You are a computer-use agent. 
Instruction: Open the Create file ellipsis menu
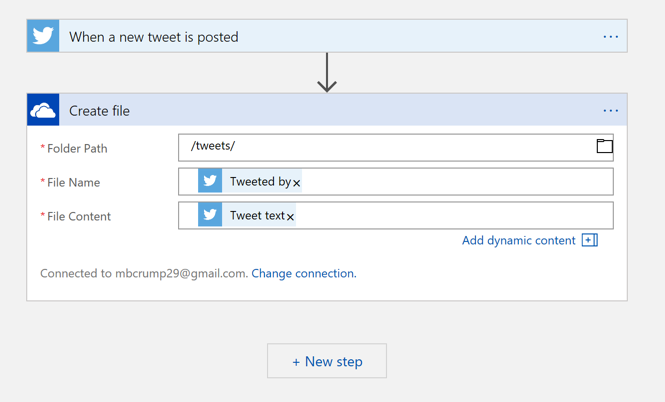[610, 111]
